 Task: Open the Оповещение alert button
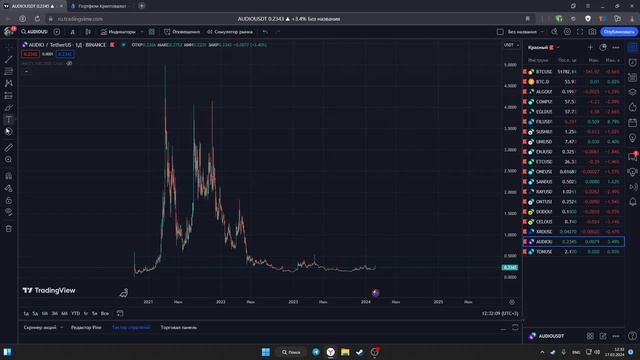pos(182,32)
